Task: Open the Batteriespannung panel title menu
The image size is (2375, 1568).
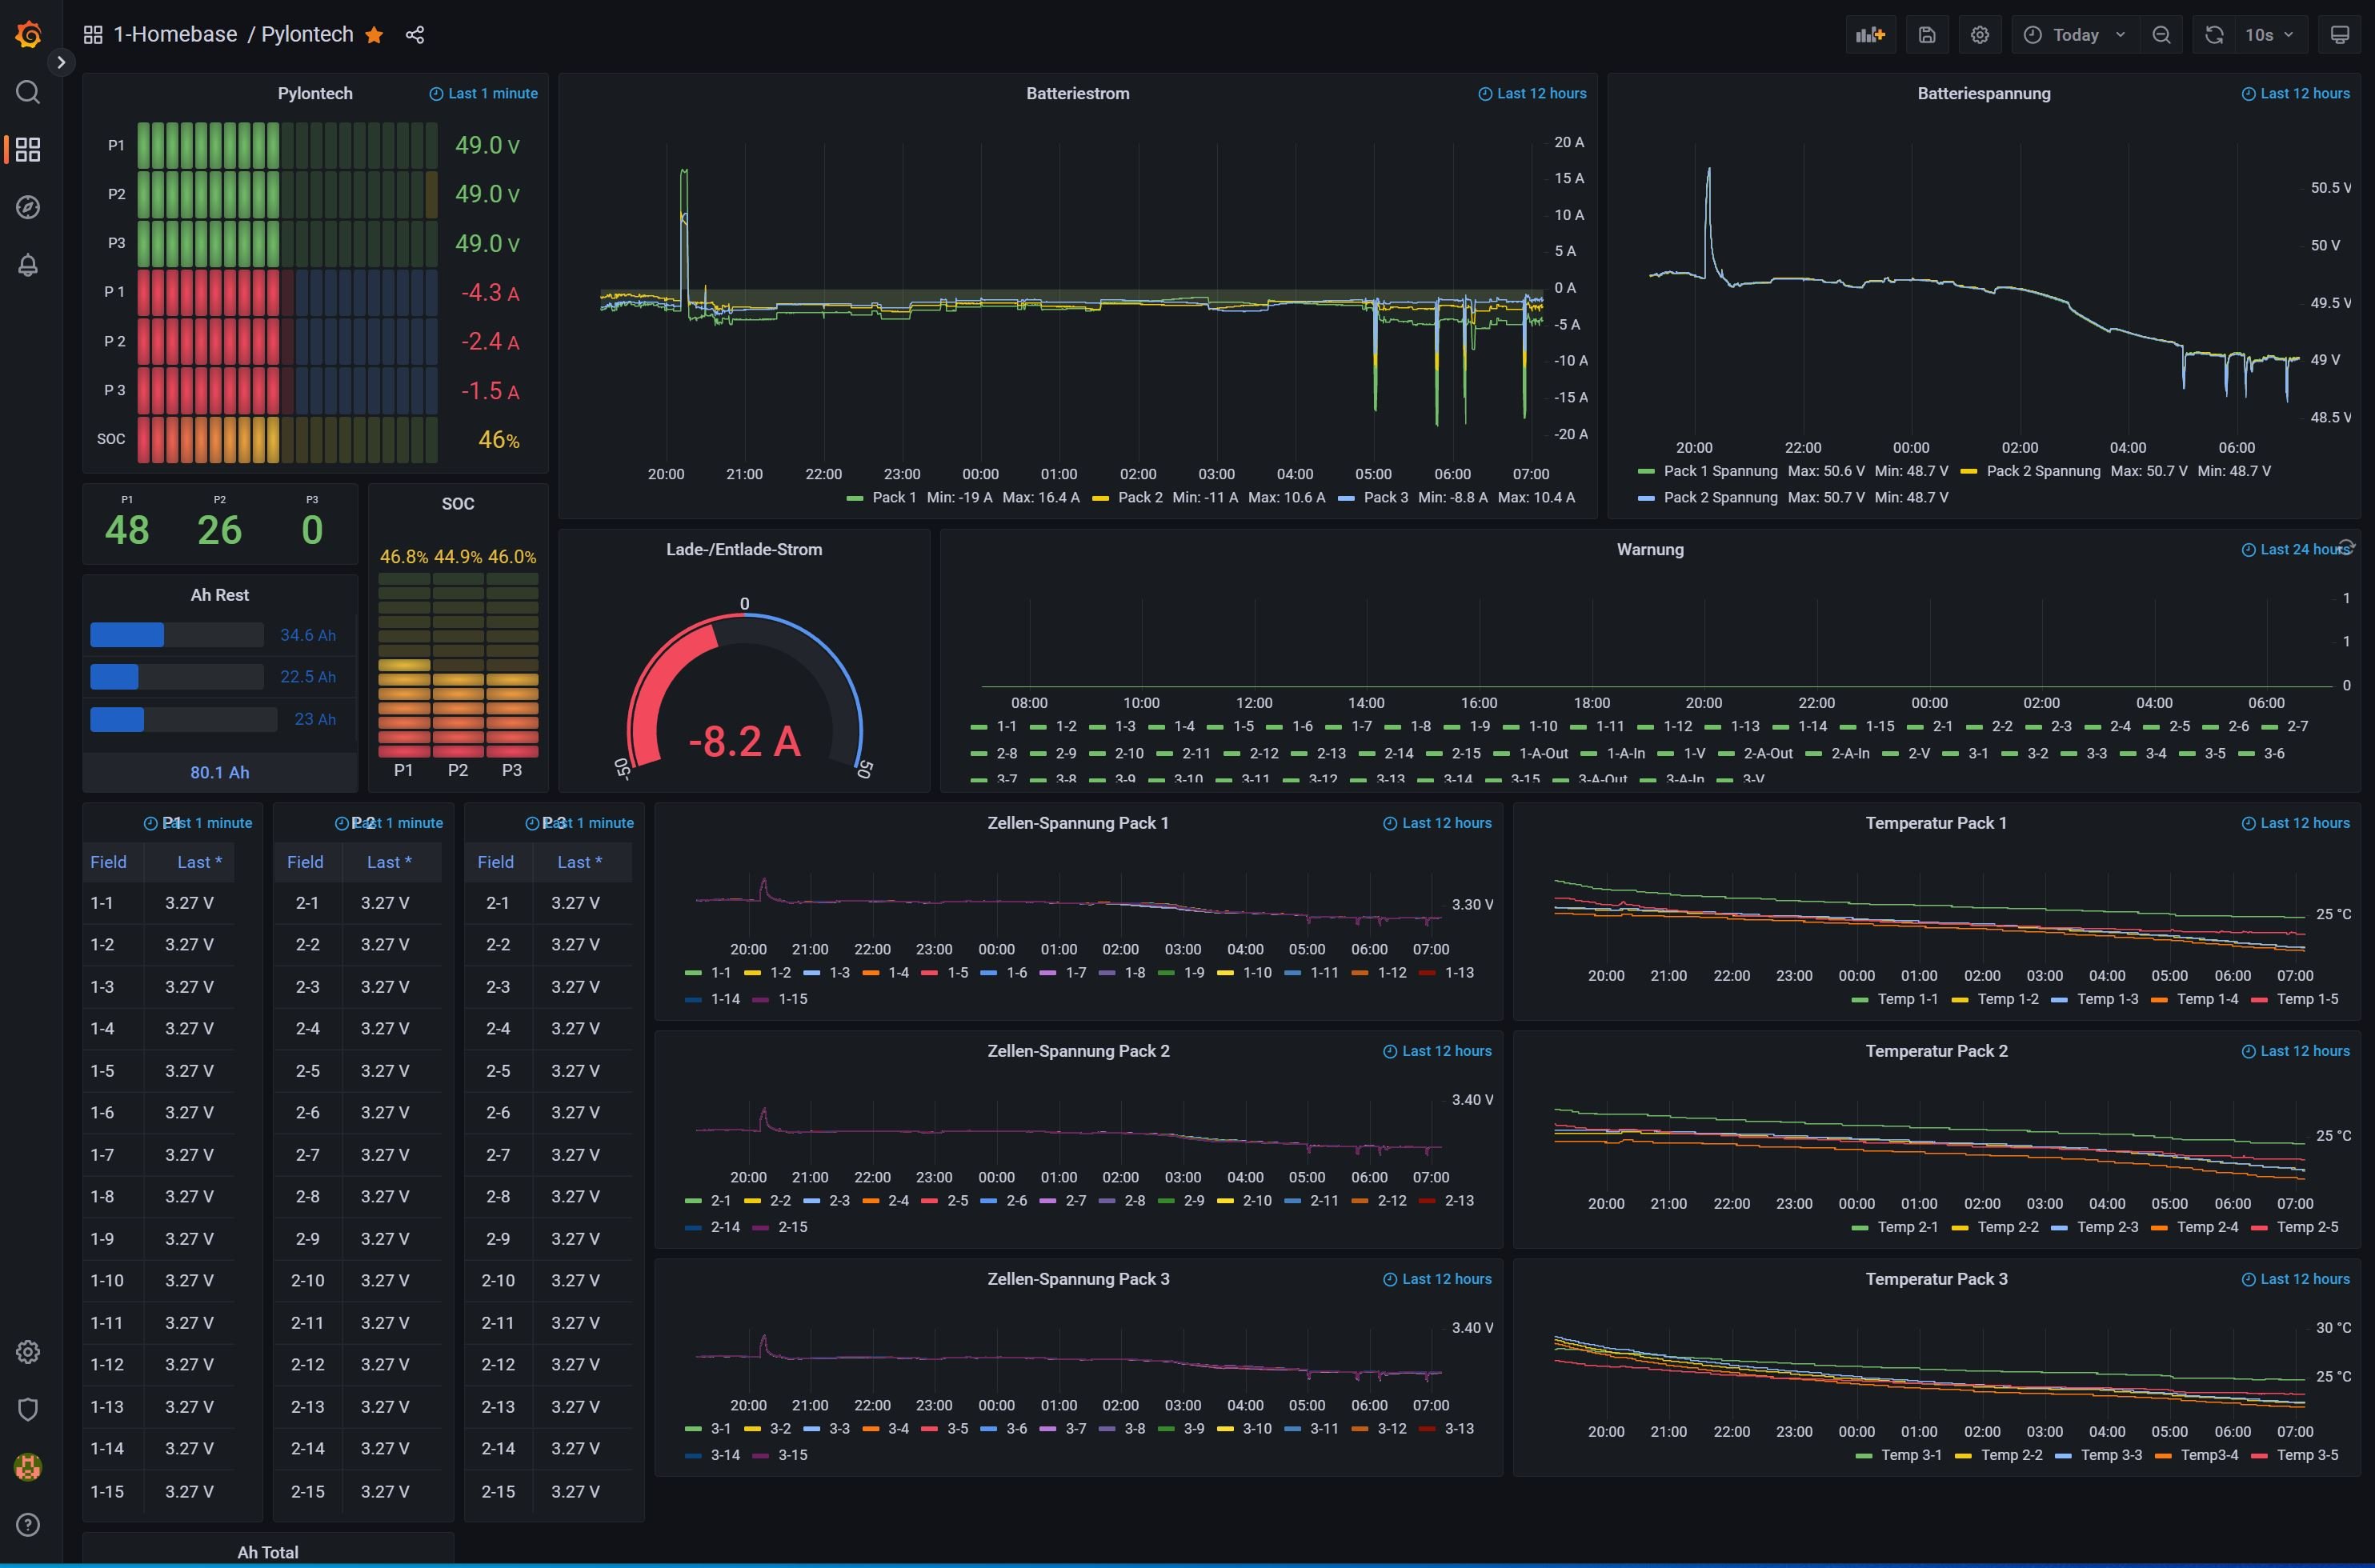Action: (x=1983, y=93)
